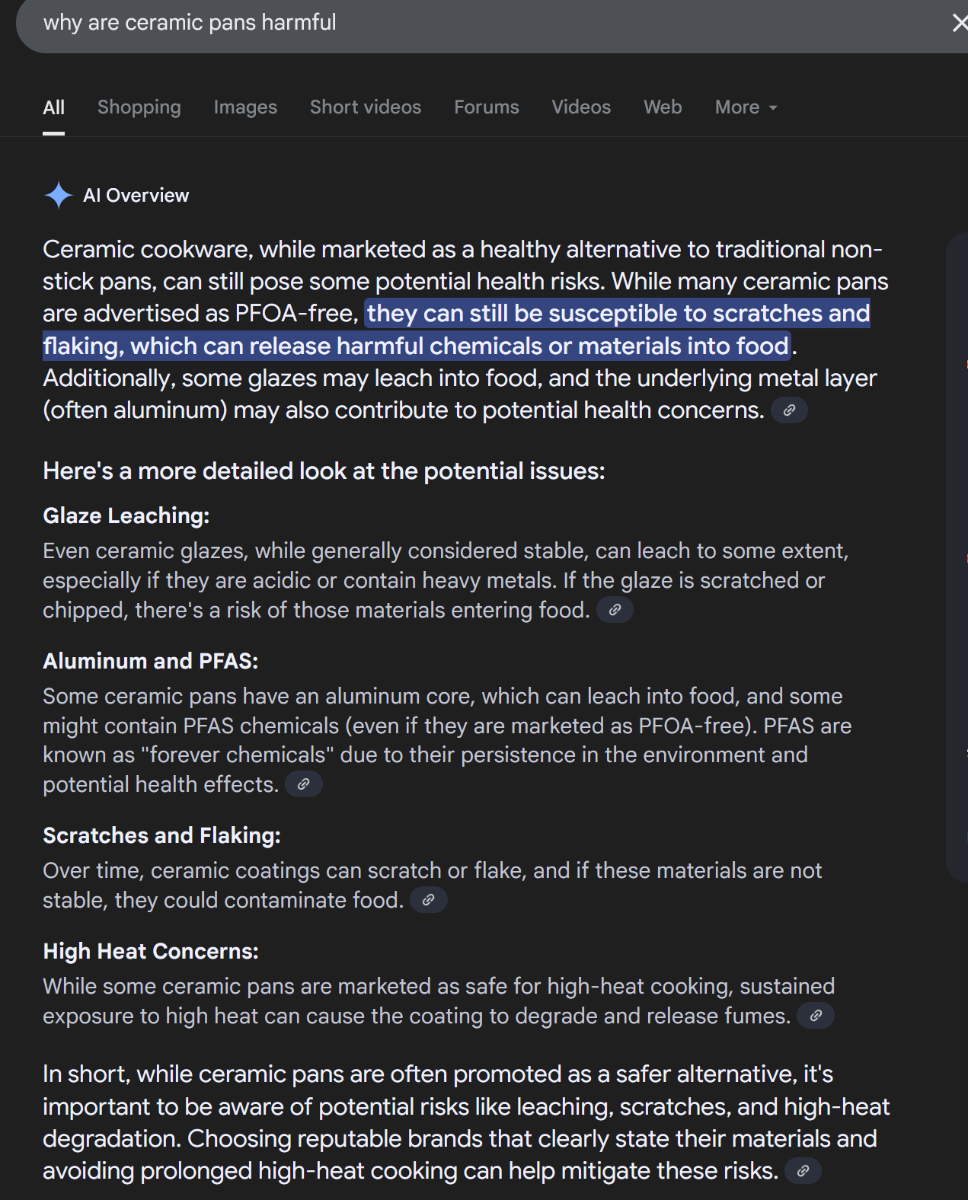This screenshot has width=968, height=1200.
Task: Select the Web results tab
Action: pos(662,108)
